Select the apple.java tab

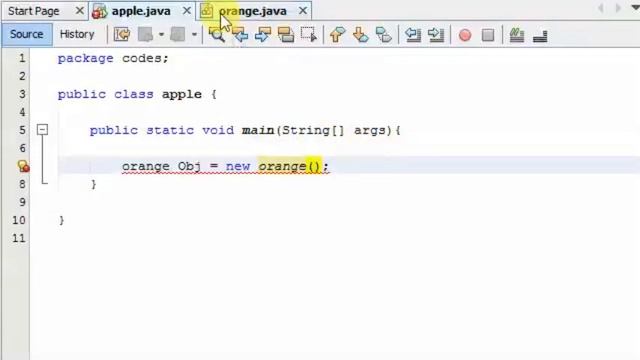click(x=141, y=11)
